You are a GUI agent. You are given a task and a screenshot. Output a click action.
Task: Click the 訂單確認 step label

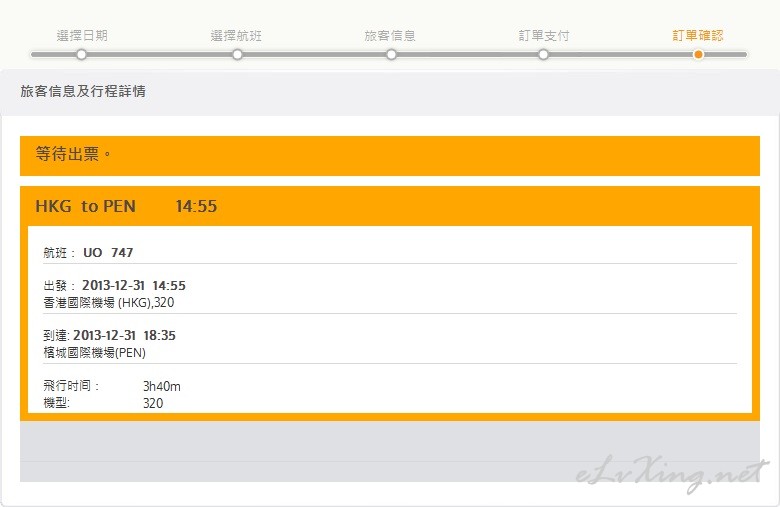coord(698,35)
